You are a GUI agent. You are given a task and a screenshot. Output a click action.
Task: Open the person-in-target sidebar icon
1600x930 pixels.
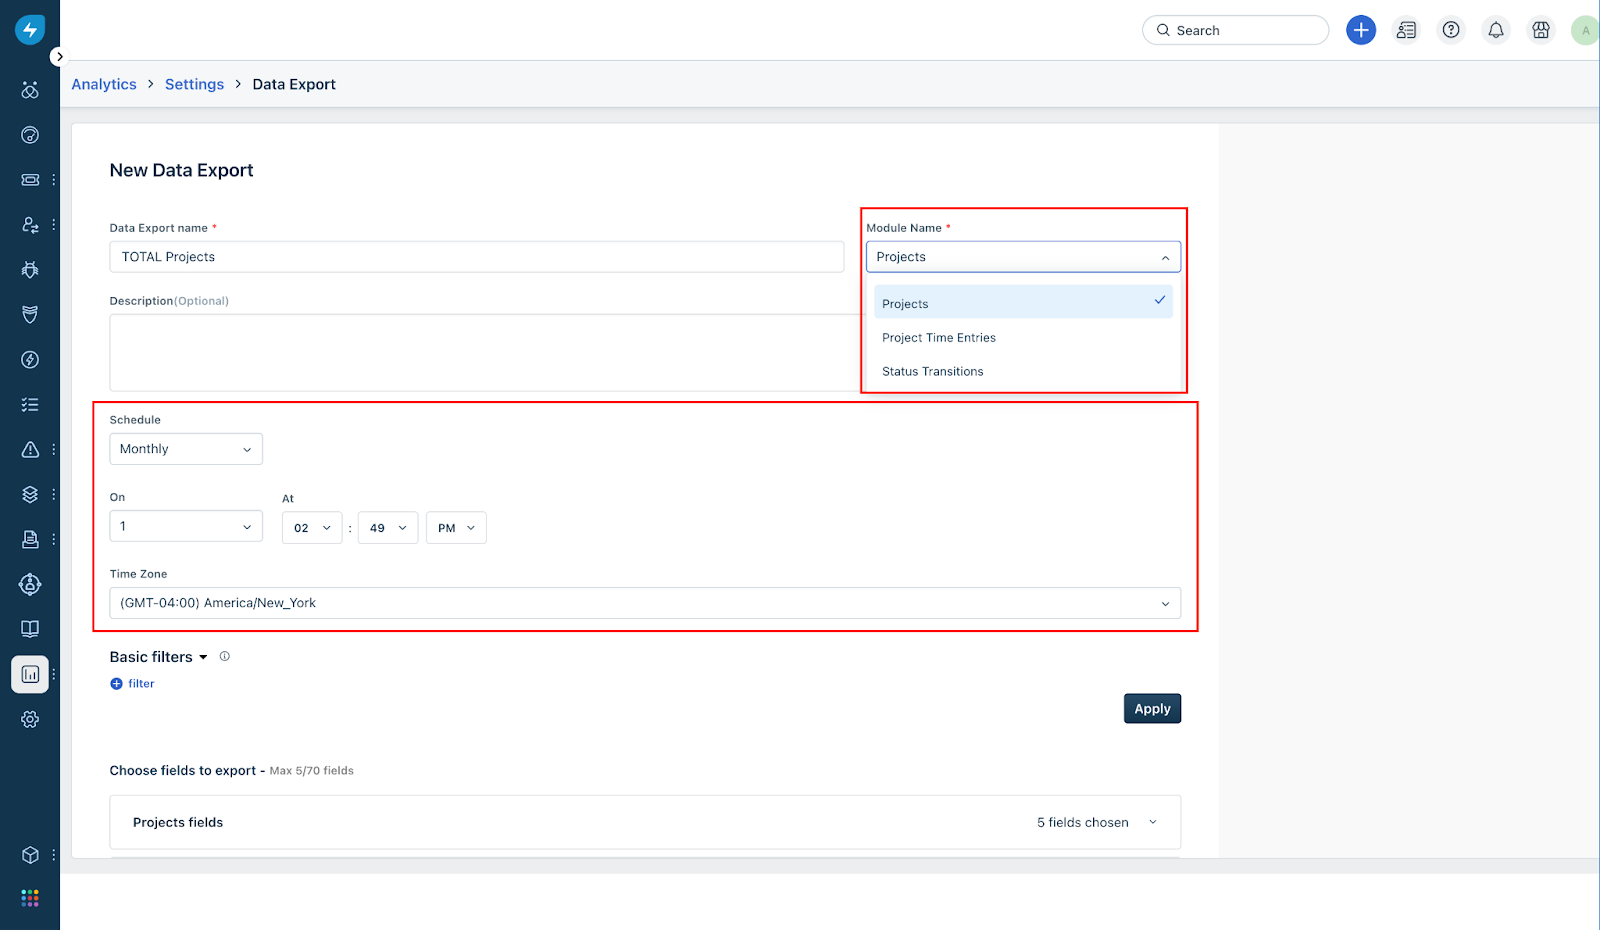[30, 584]
